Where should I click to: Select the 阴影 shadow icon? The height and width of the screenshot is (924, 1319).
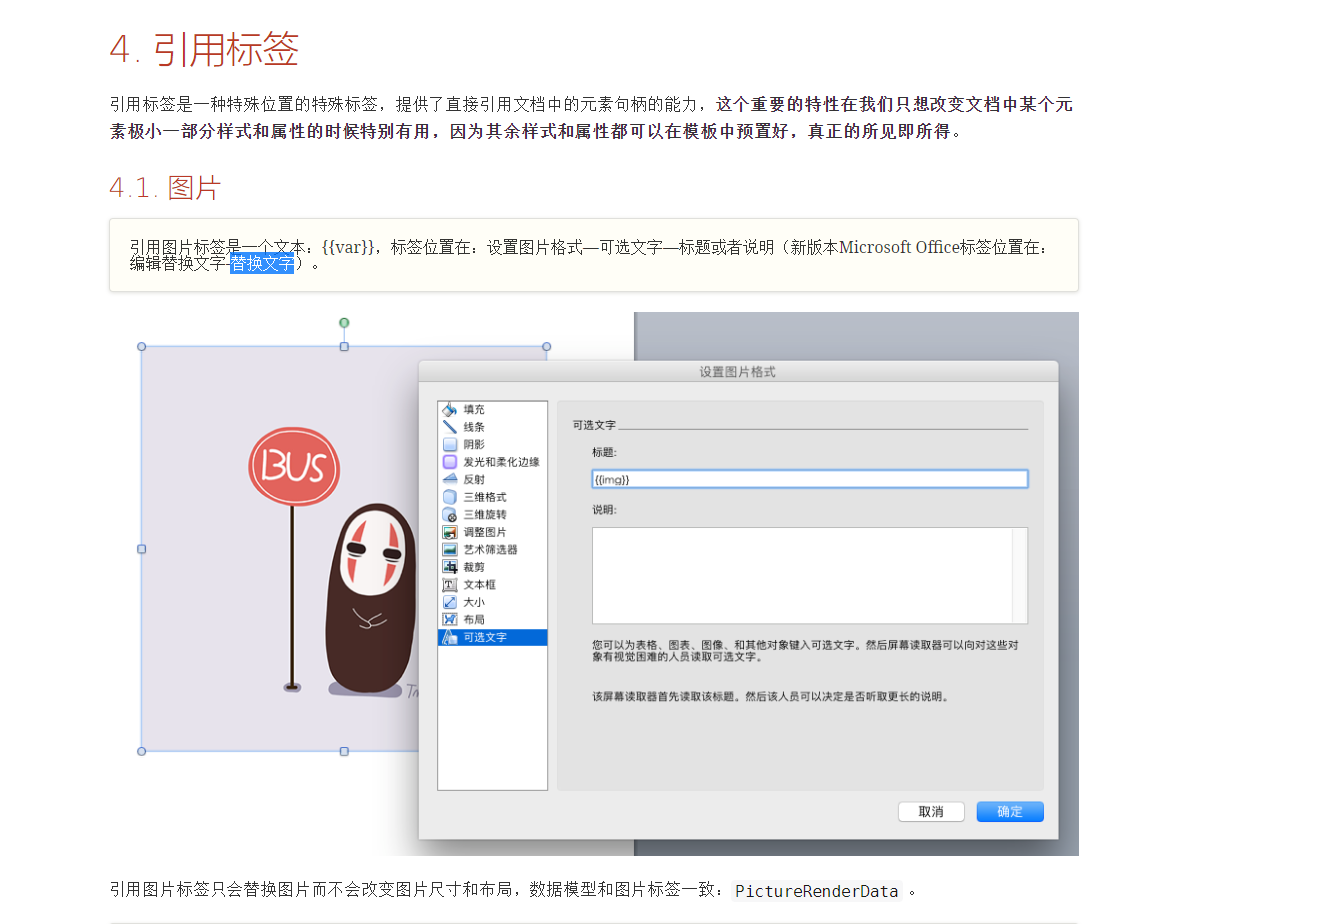[450, 445]
